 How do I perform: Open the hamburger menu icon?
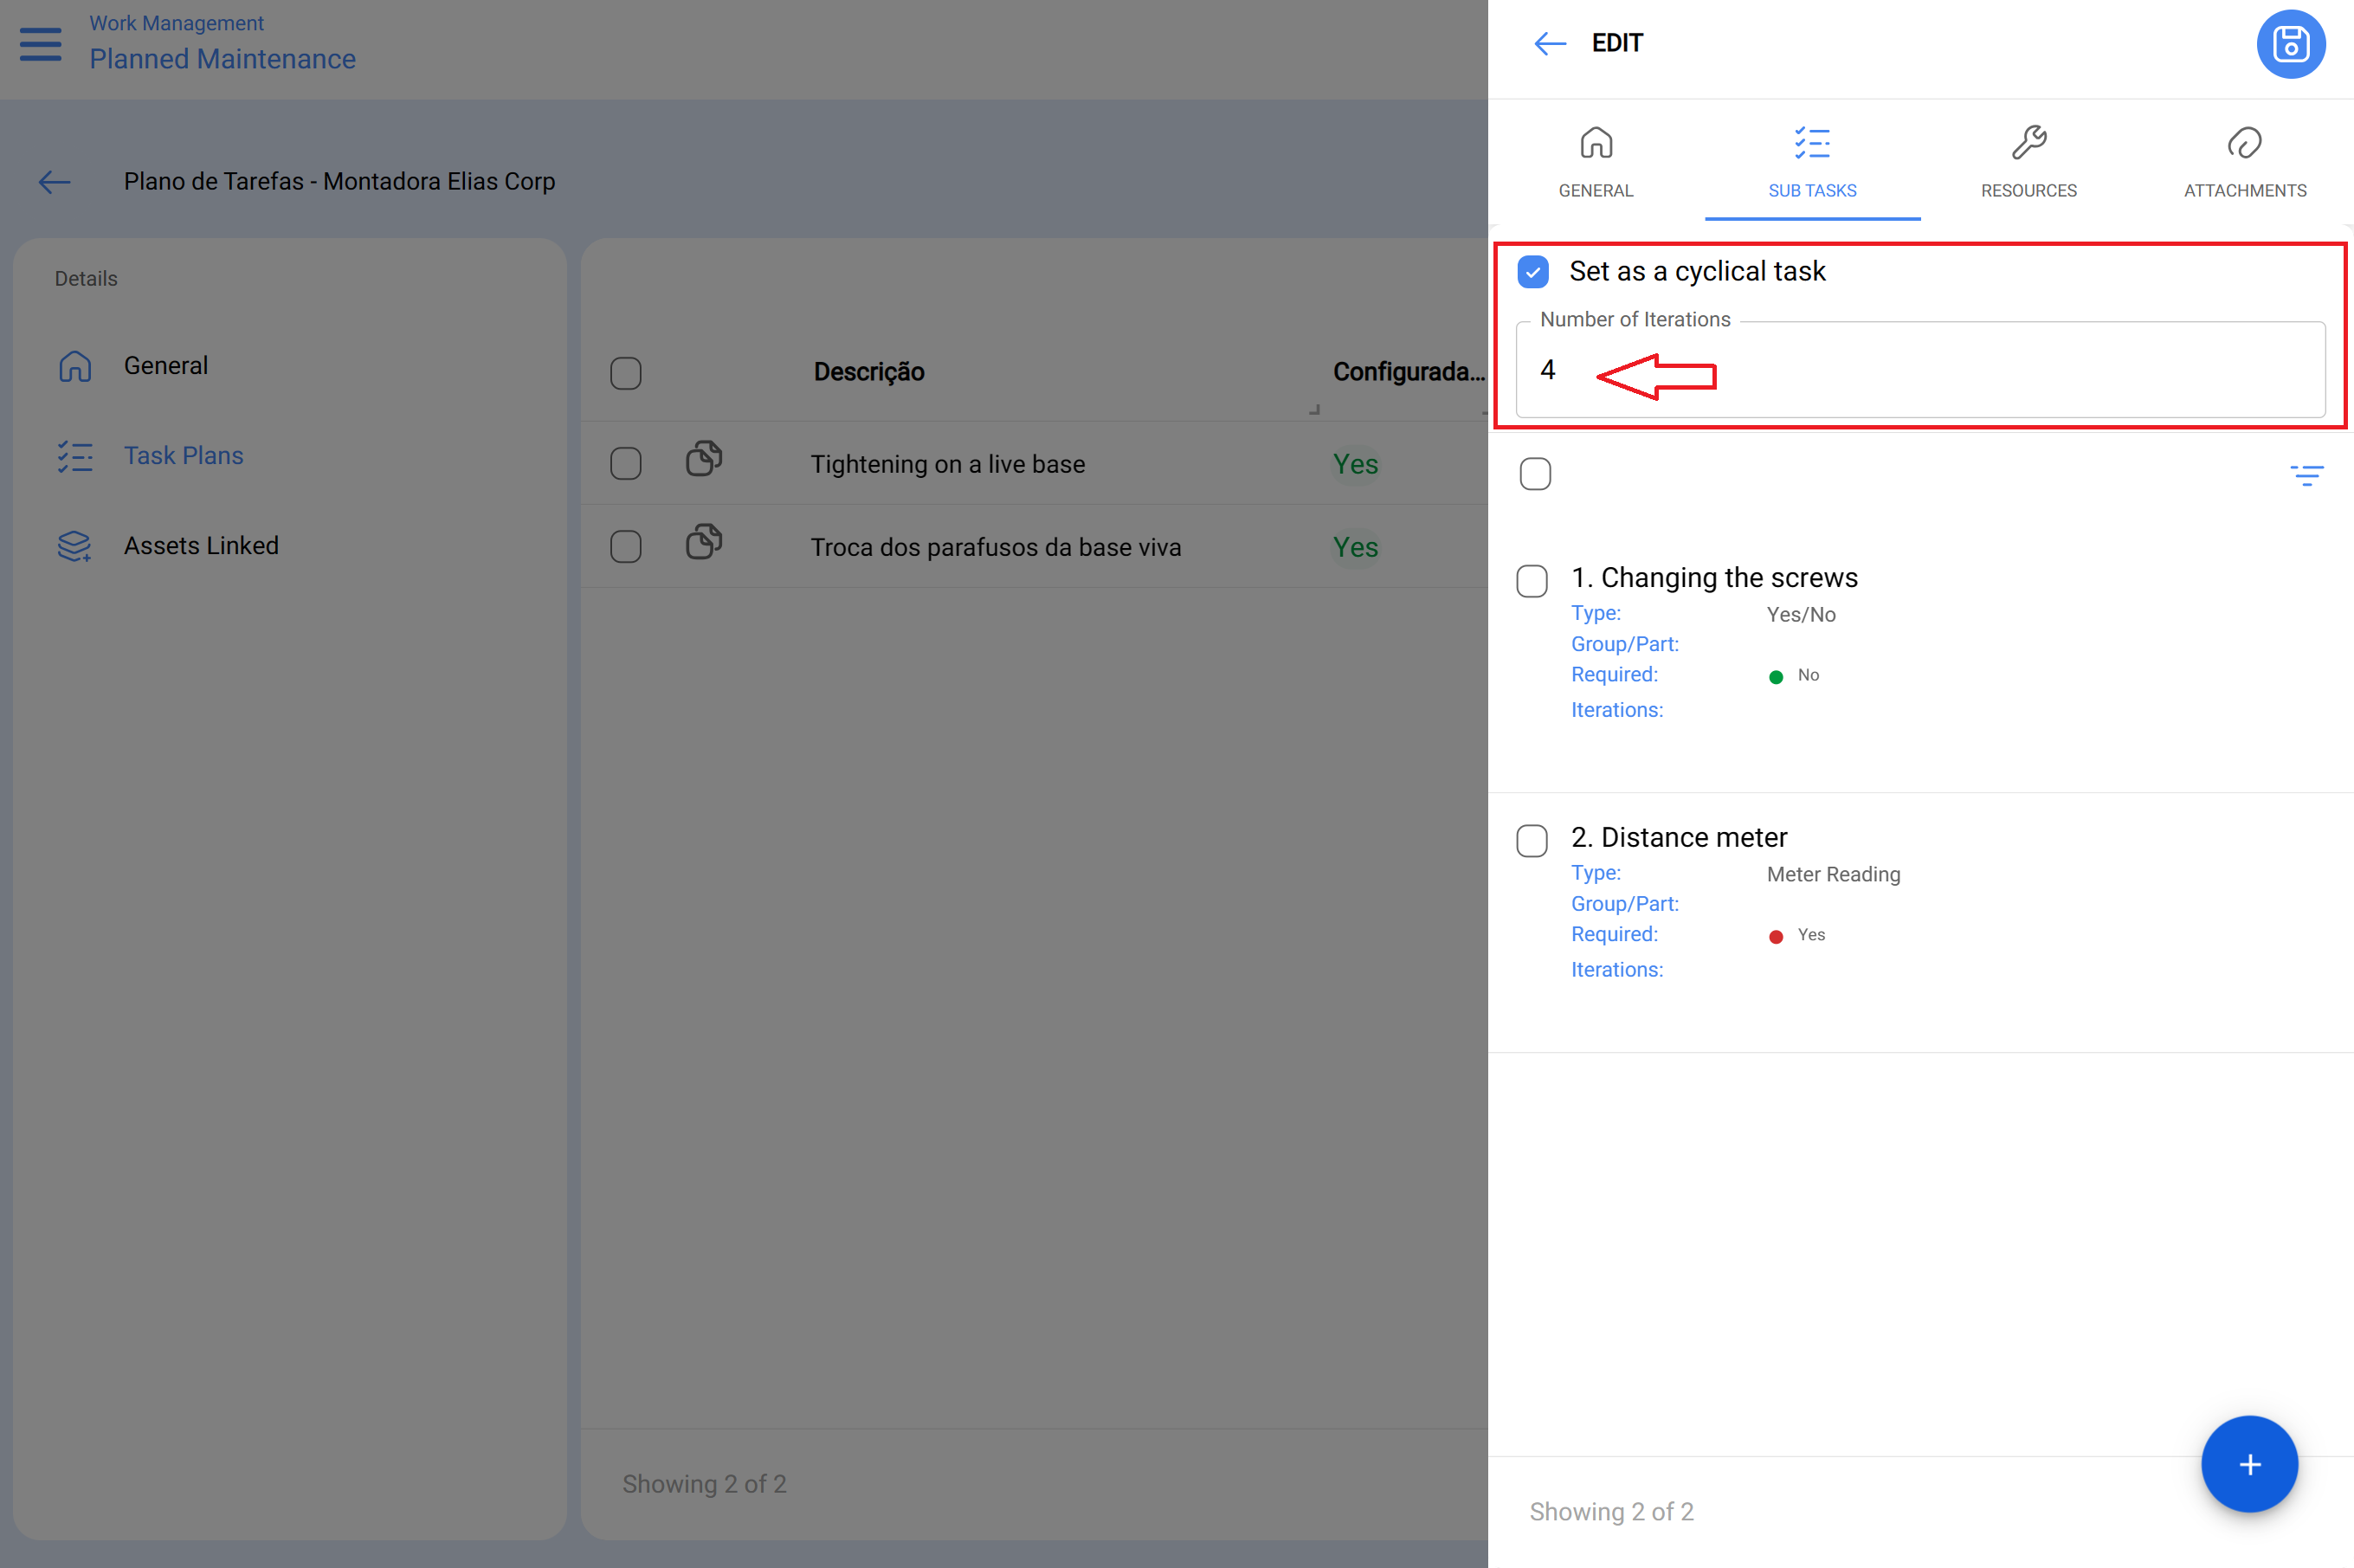point(41,43)
